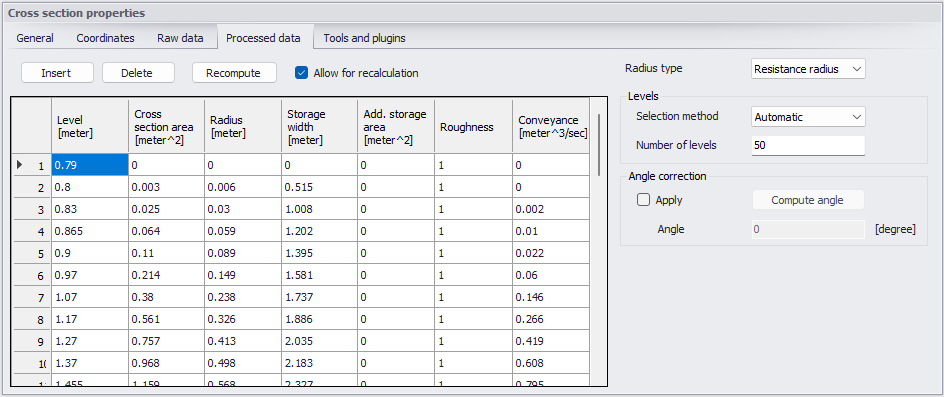Click Storage width cell 1.395

click(319, 254)
